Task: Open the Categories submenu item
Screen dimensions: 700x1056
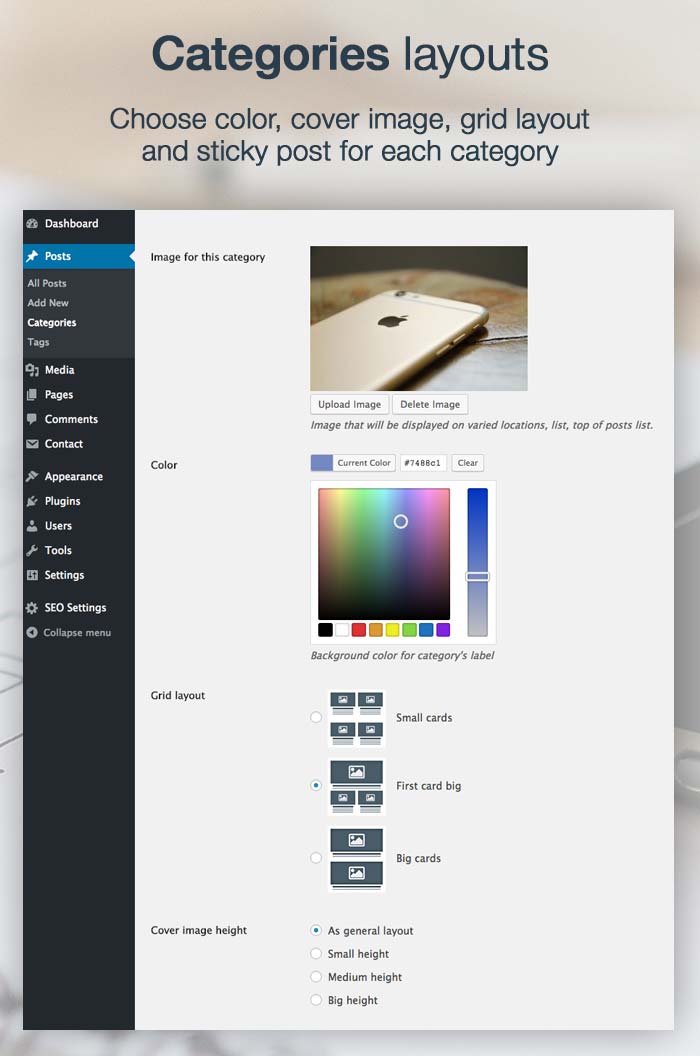Action: (52, 323)
